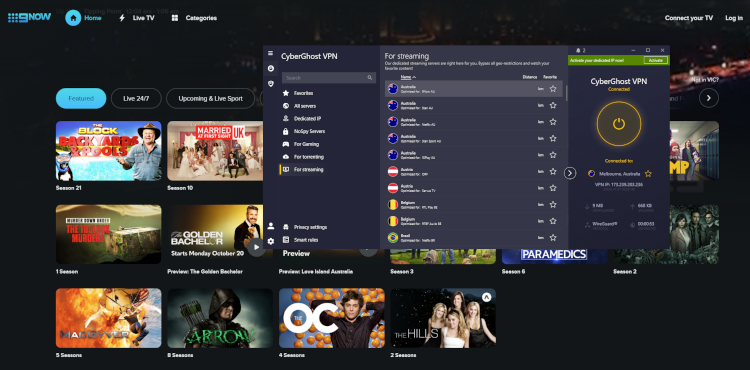Favorite the Australia Stan AU server

click(x=553, y=105)
